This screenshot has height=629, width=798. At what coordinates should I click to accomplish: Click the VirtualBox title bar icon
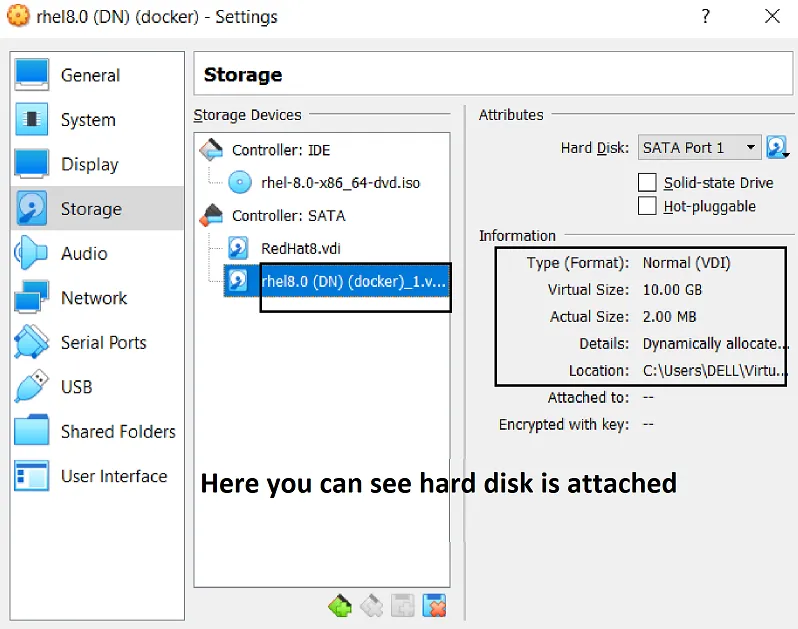point(18,16)
